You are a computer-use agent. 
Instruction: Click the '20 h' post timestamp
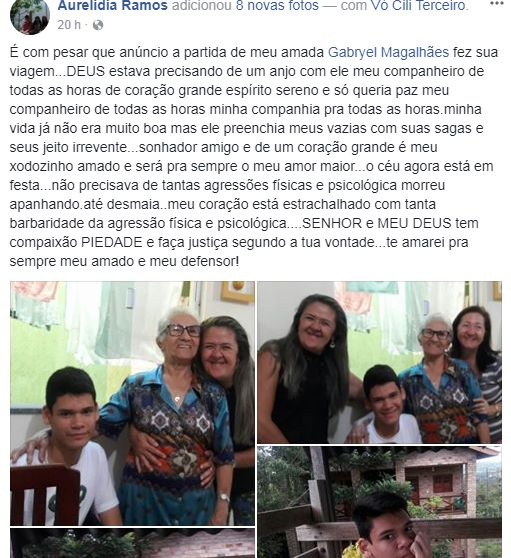[x=69, y=25]
